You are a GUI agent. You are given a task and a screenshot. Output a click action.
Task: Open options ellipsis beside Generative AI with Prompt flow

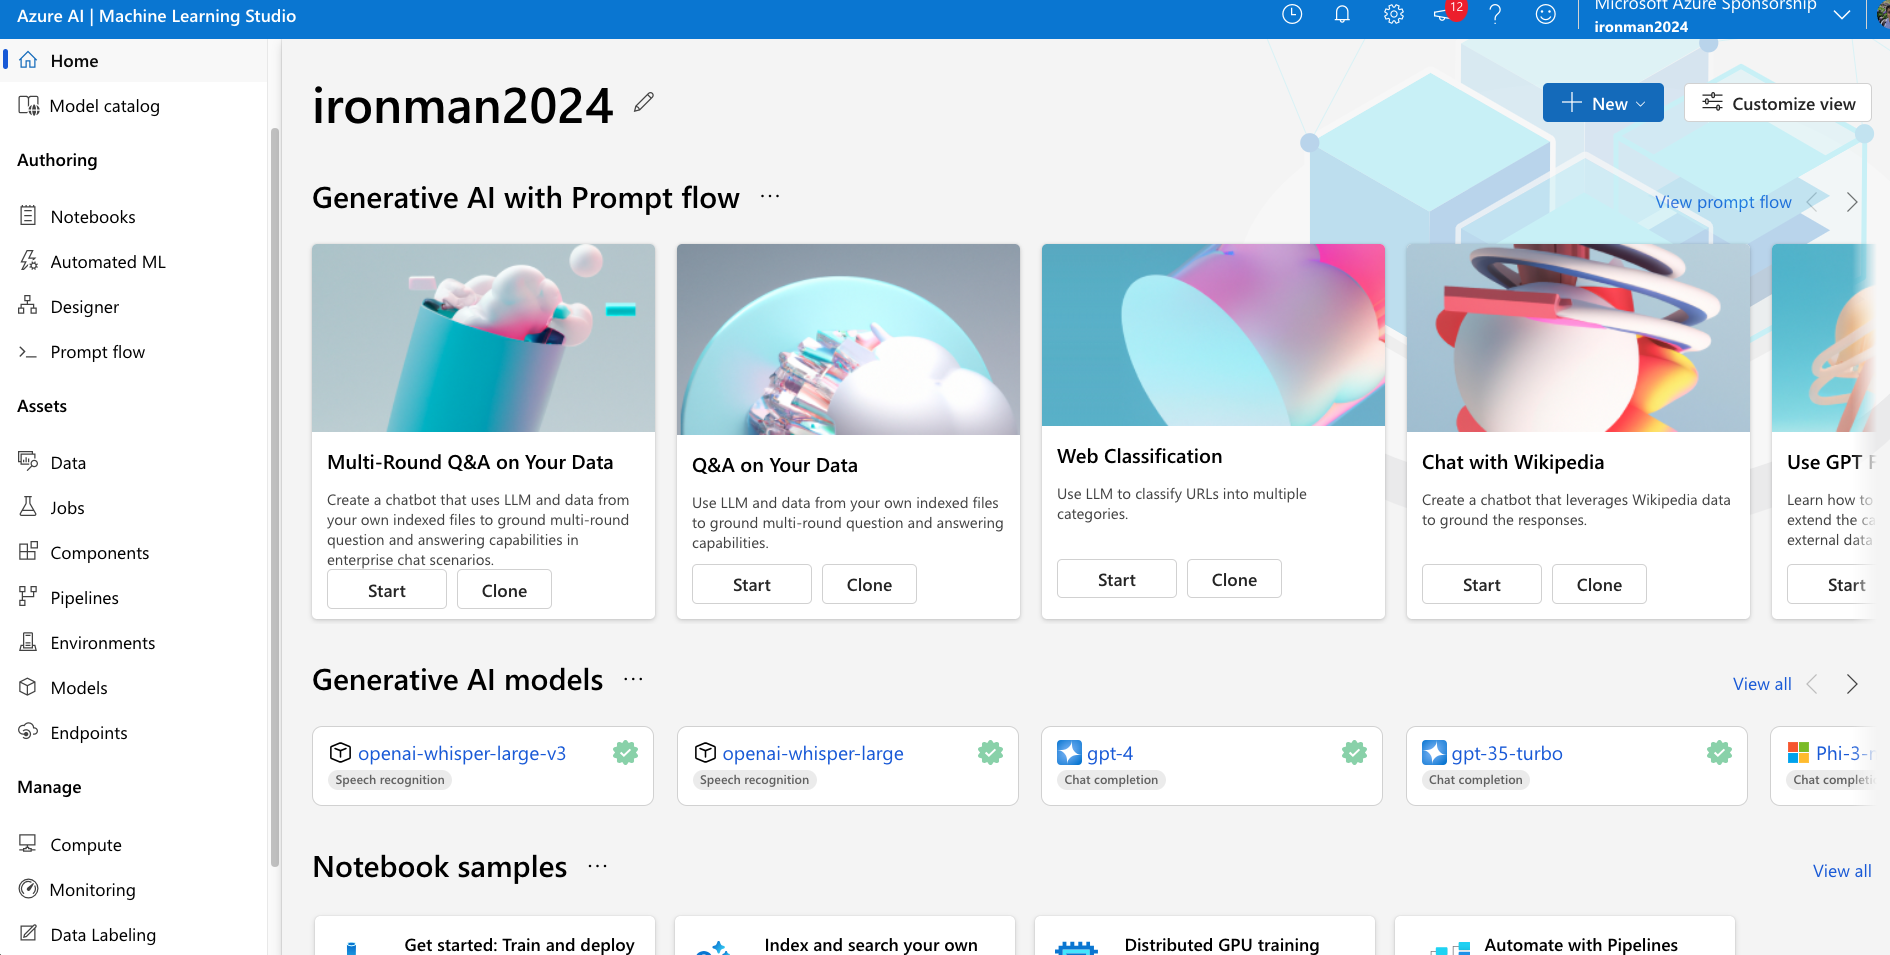pyautogui.click(x=770, y=197)
